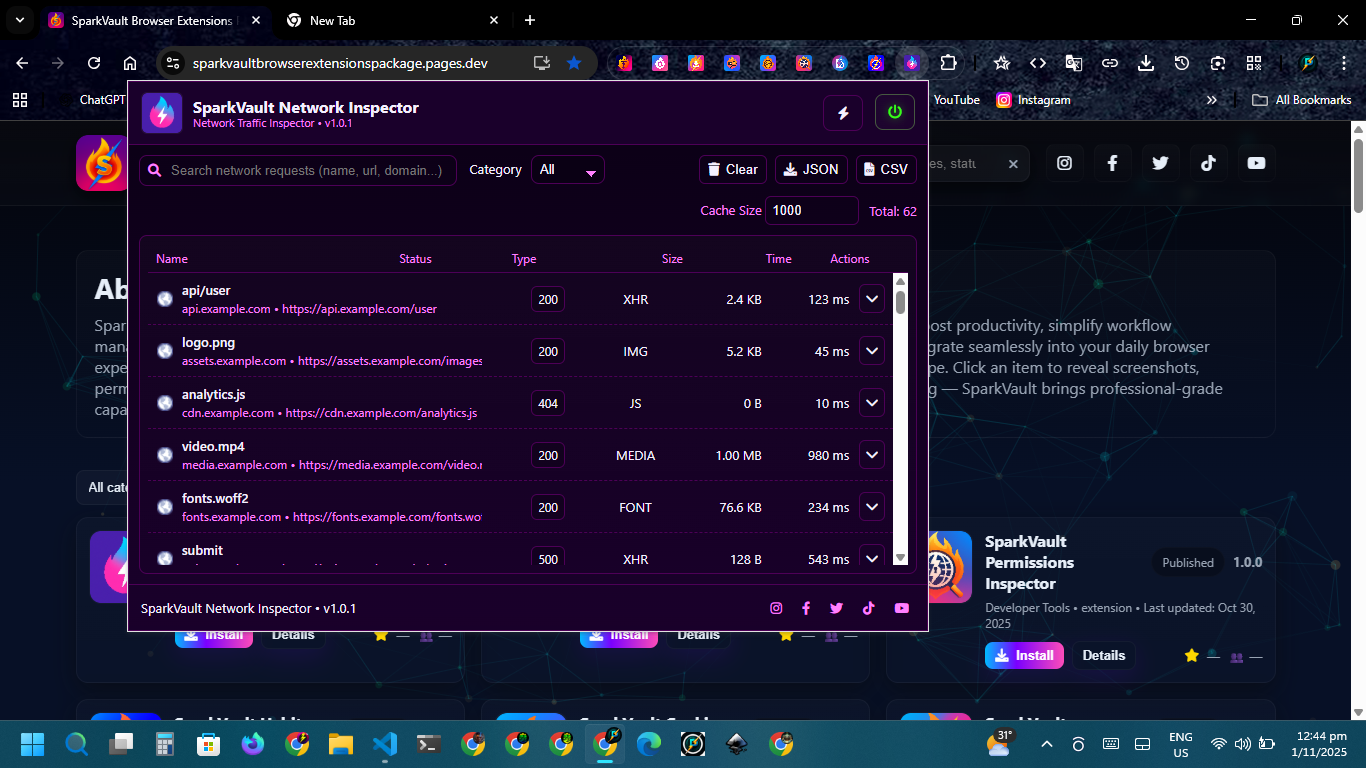Download requests with the CSV button
This screenshot has height=768, width=1366.
click(x=885, y=170)
